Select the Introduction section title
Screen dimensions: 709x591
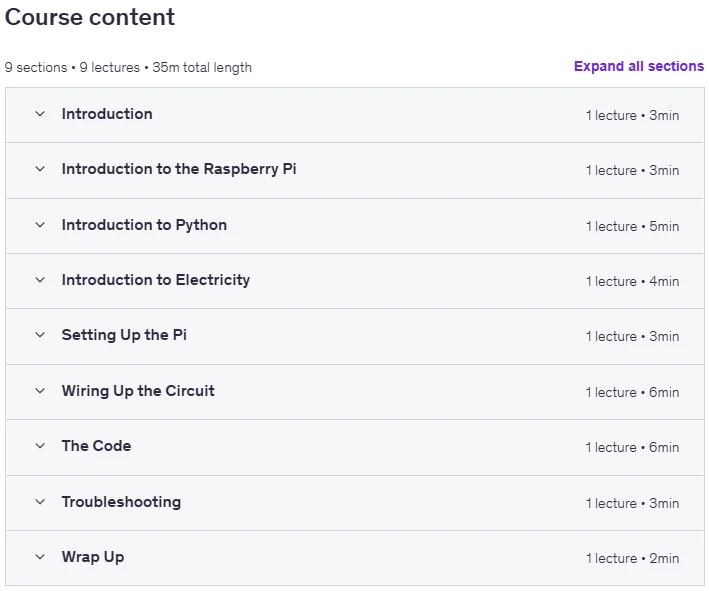click(107, 114)
